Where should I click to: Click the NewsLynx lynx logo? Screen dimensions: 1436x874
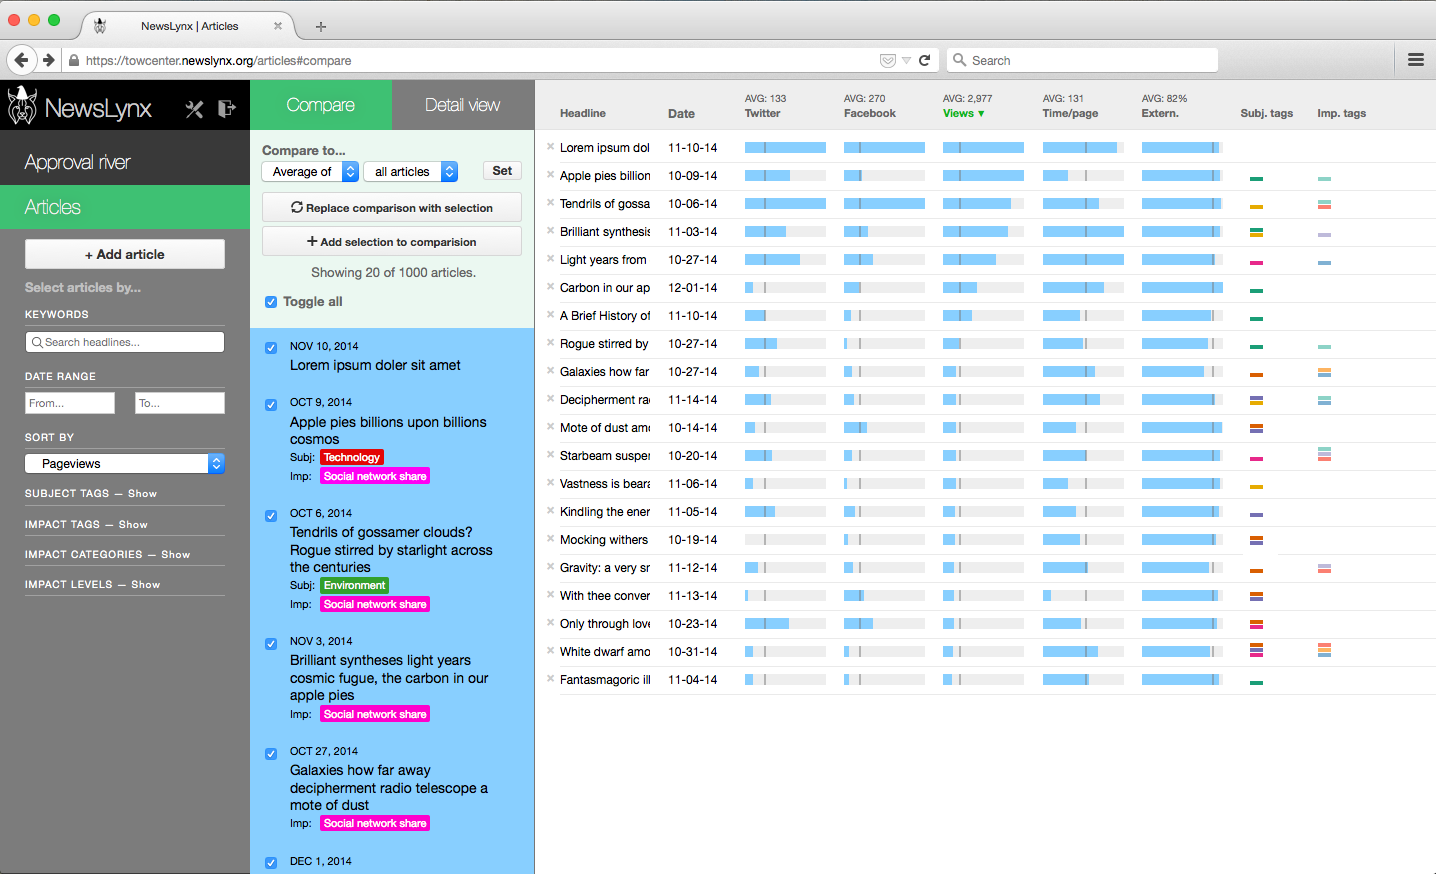pyautogui.click(x=22, y=106)
